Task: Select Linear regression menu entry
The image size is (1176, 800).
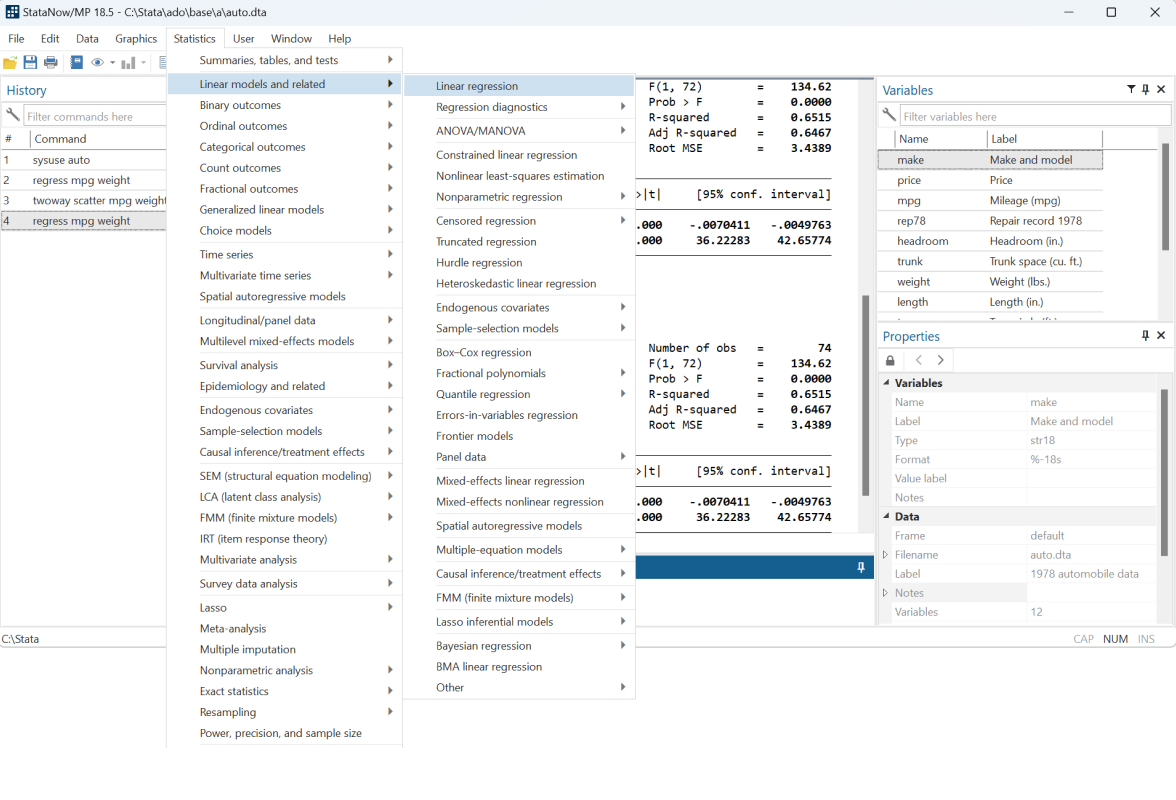Action: 477,86
